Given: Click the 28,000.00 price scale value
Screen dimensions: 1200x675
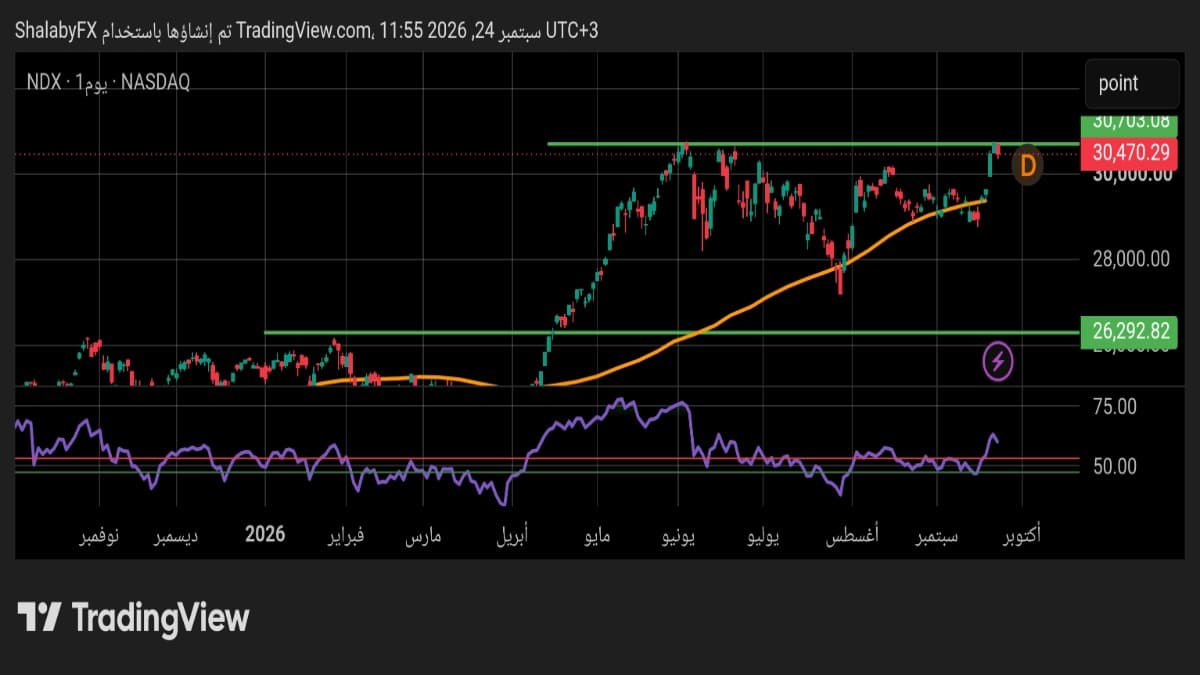Looking at the screenshot, I should click(x=1130, y=260).
